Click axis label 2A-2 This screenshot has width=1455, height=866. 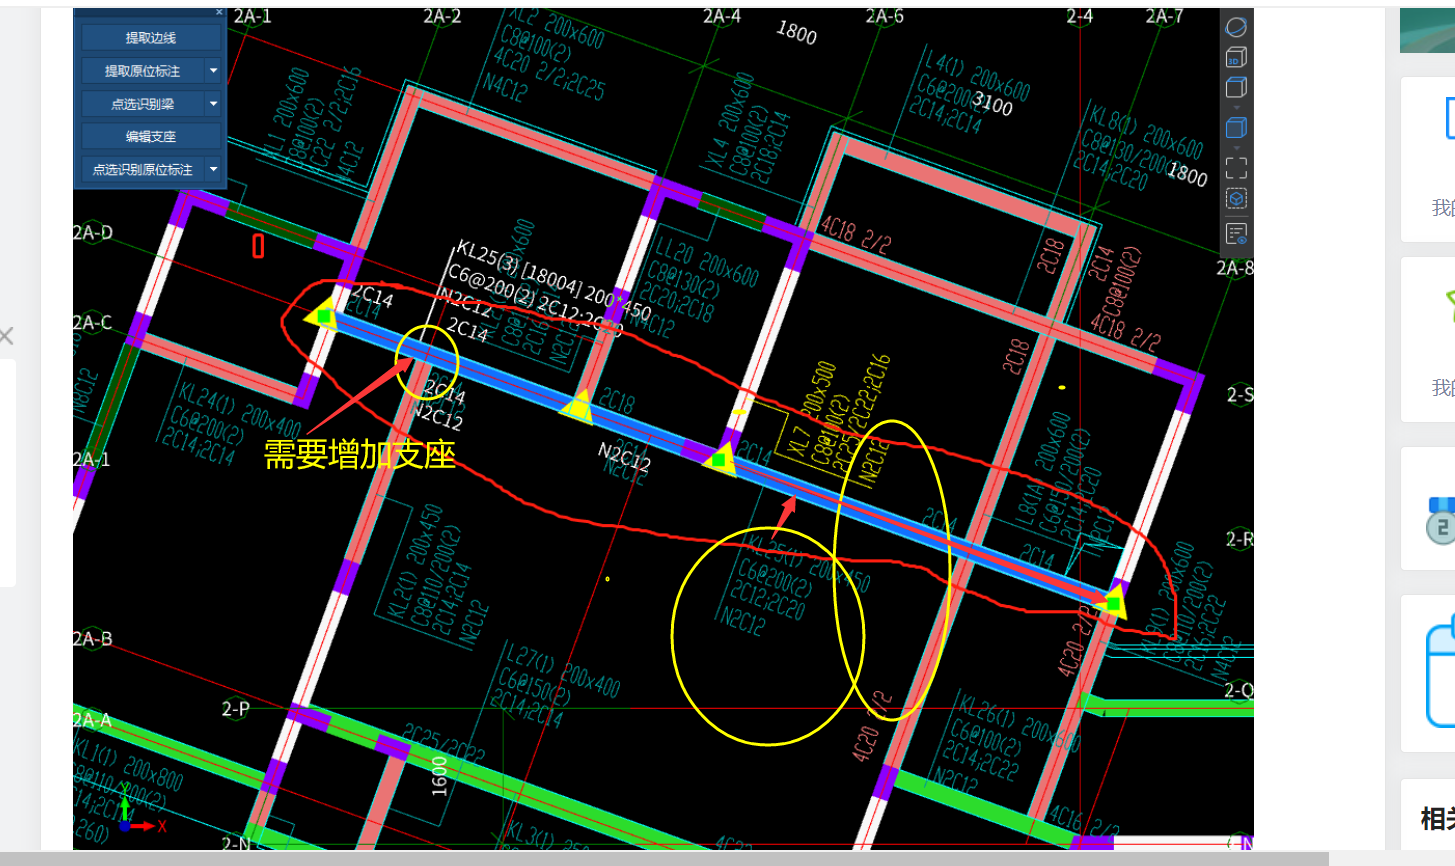[x=442, y=16]
